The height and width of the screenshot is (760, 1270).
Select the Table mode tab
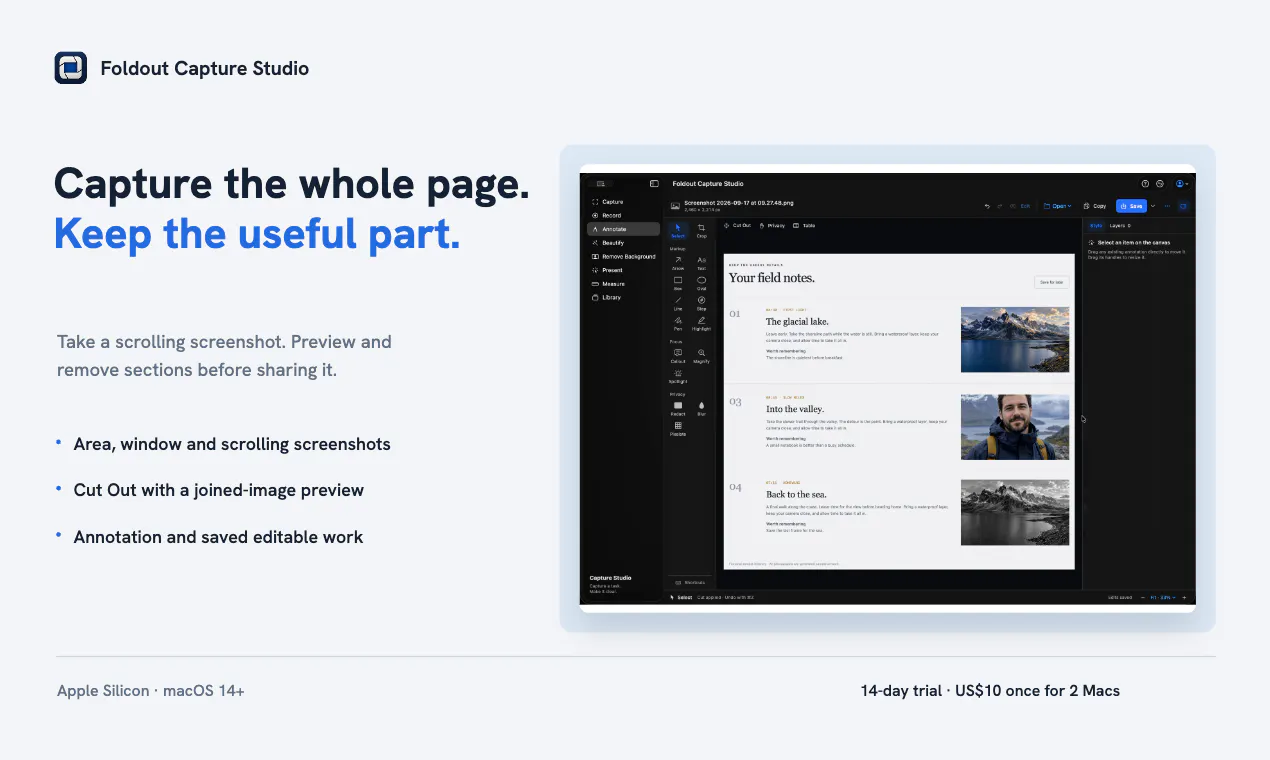pyautogui.click(x=804, y=226)
